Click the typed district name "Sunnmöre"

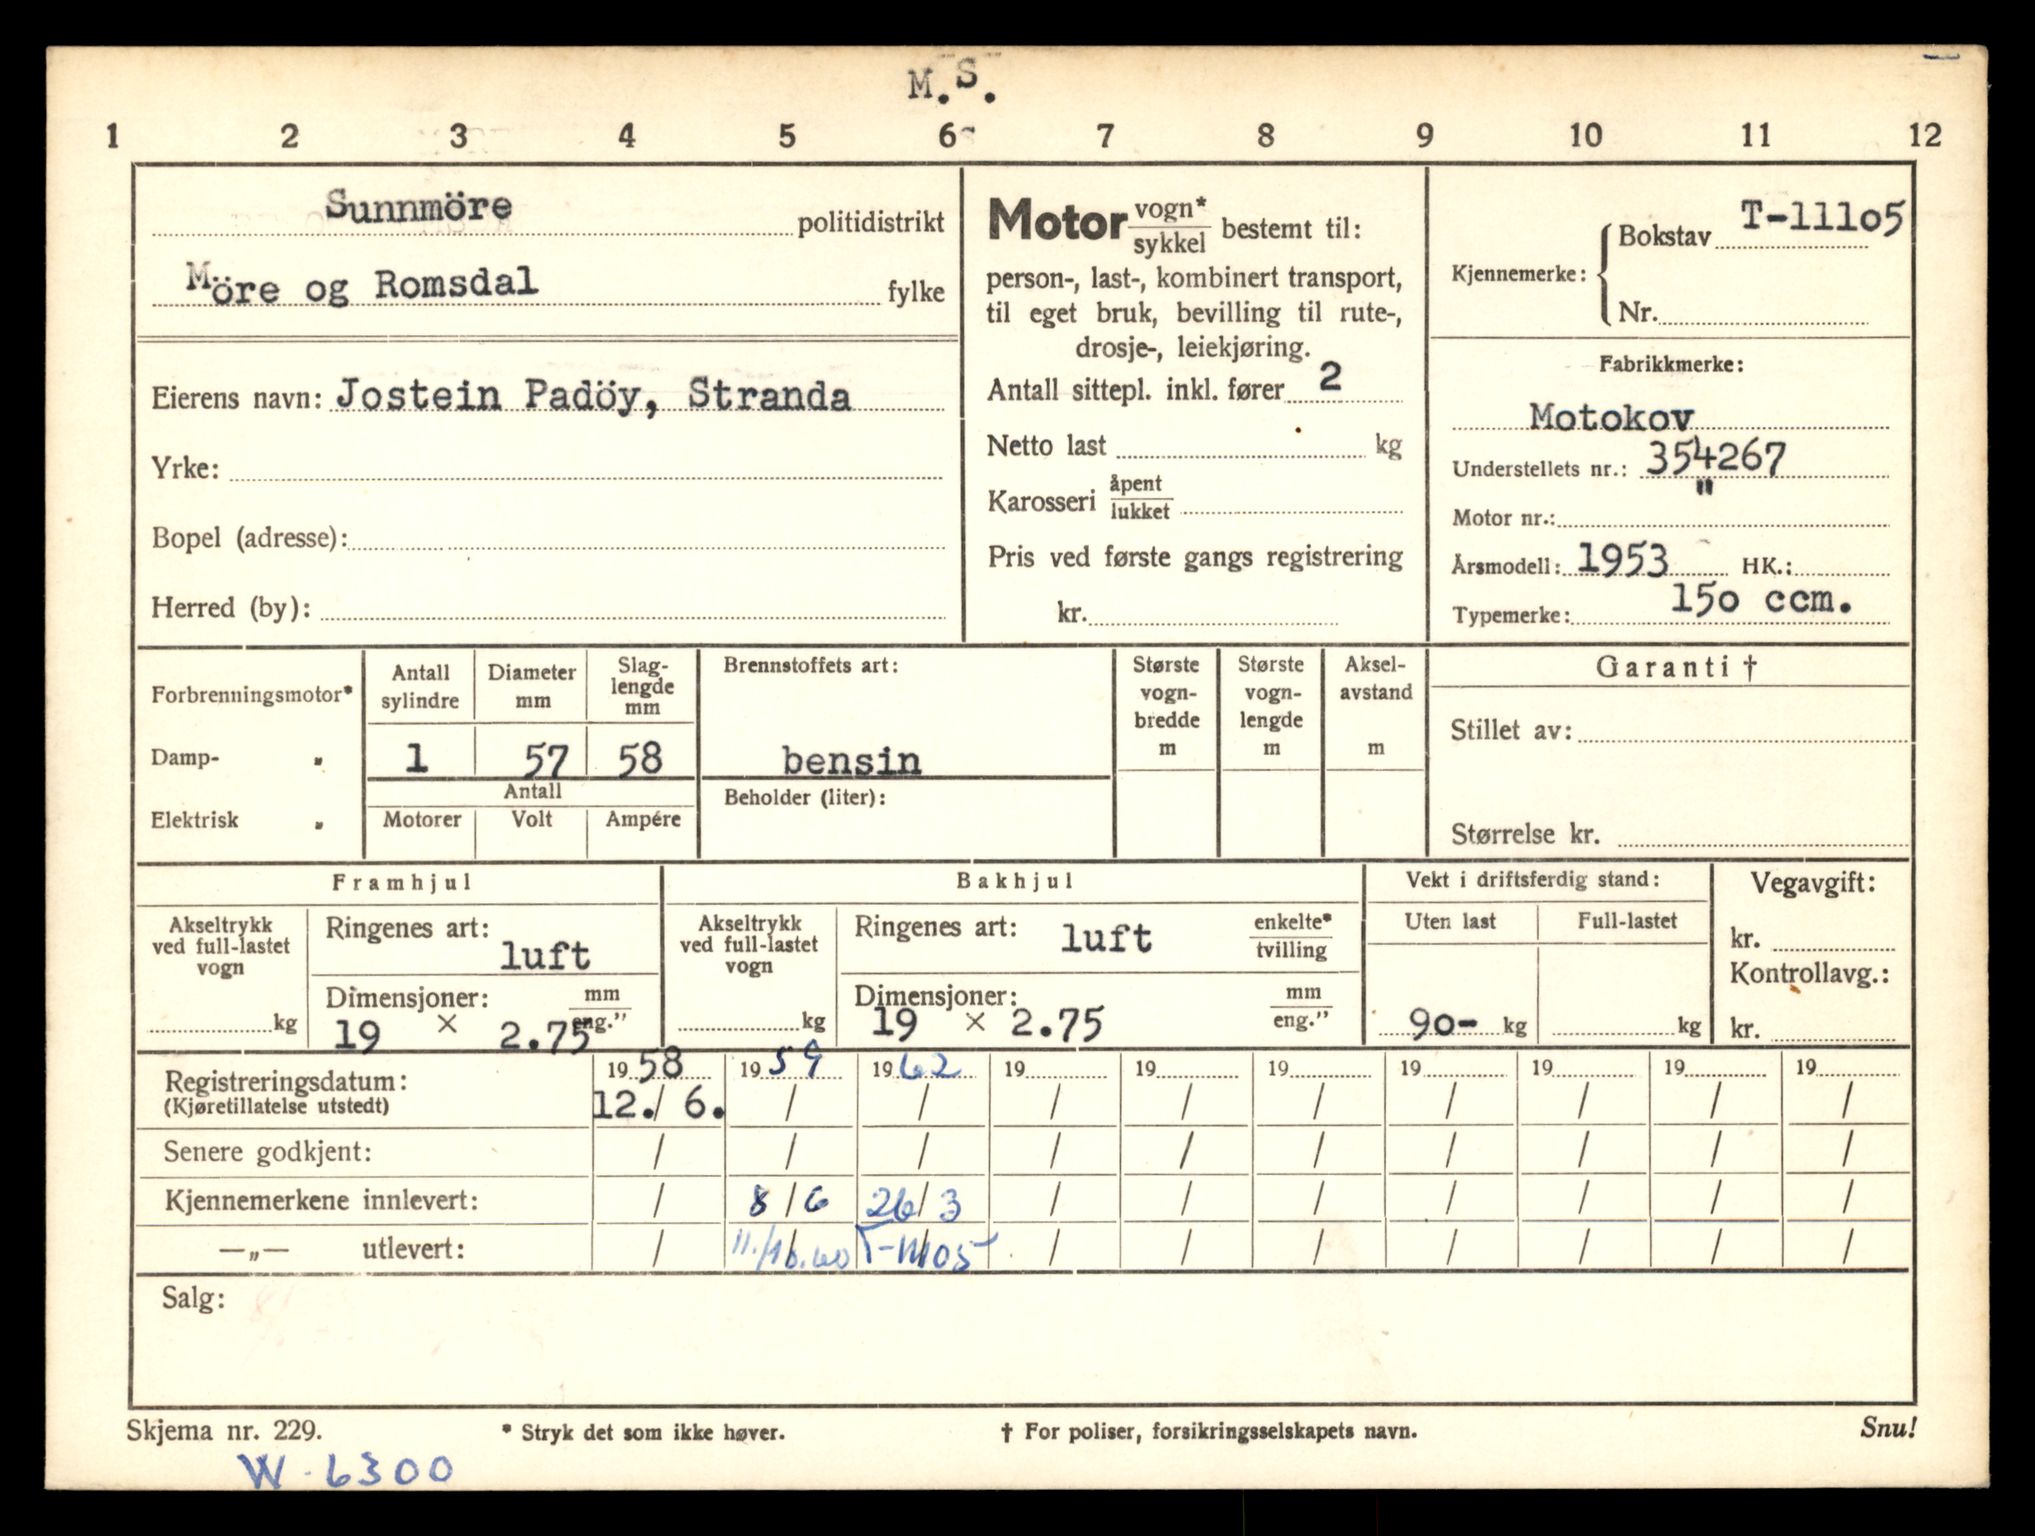tap(418, 205)
